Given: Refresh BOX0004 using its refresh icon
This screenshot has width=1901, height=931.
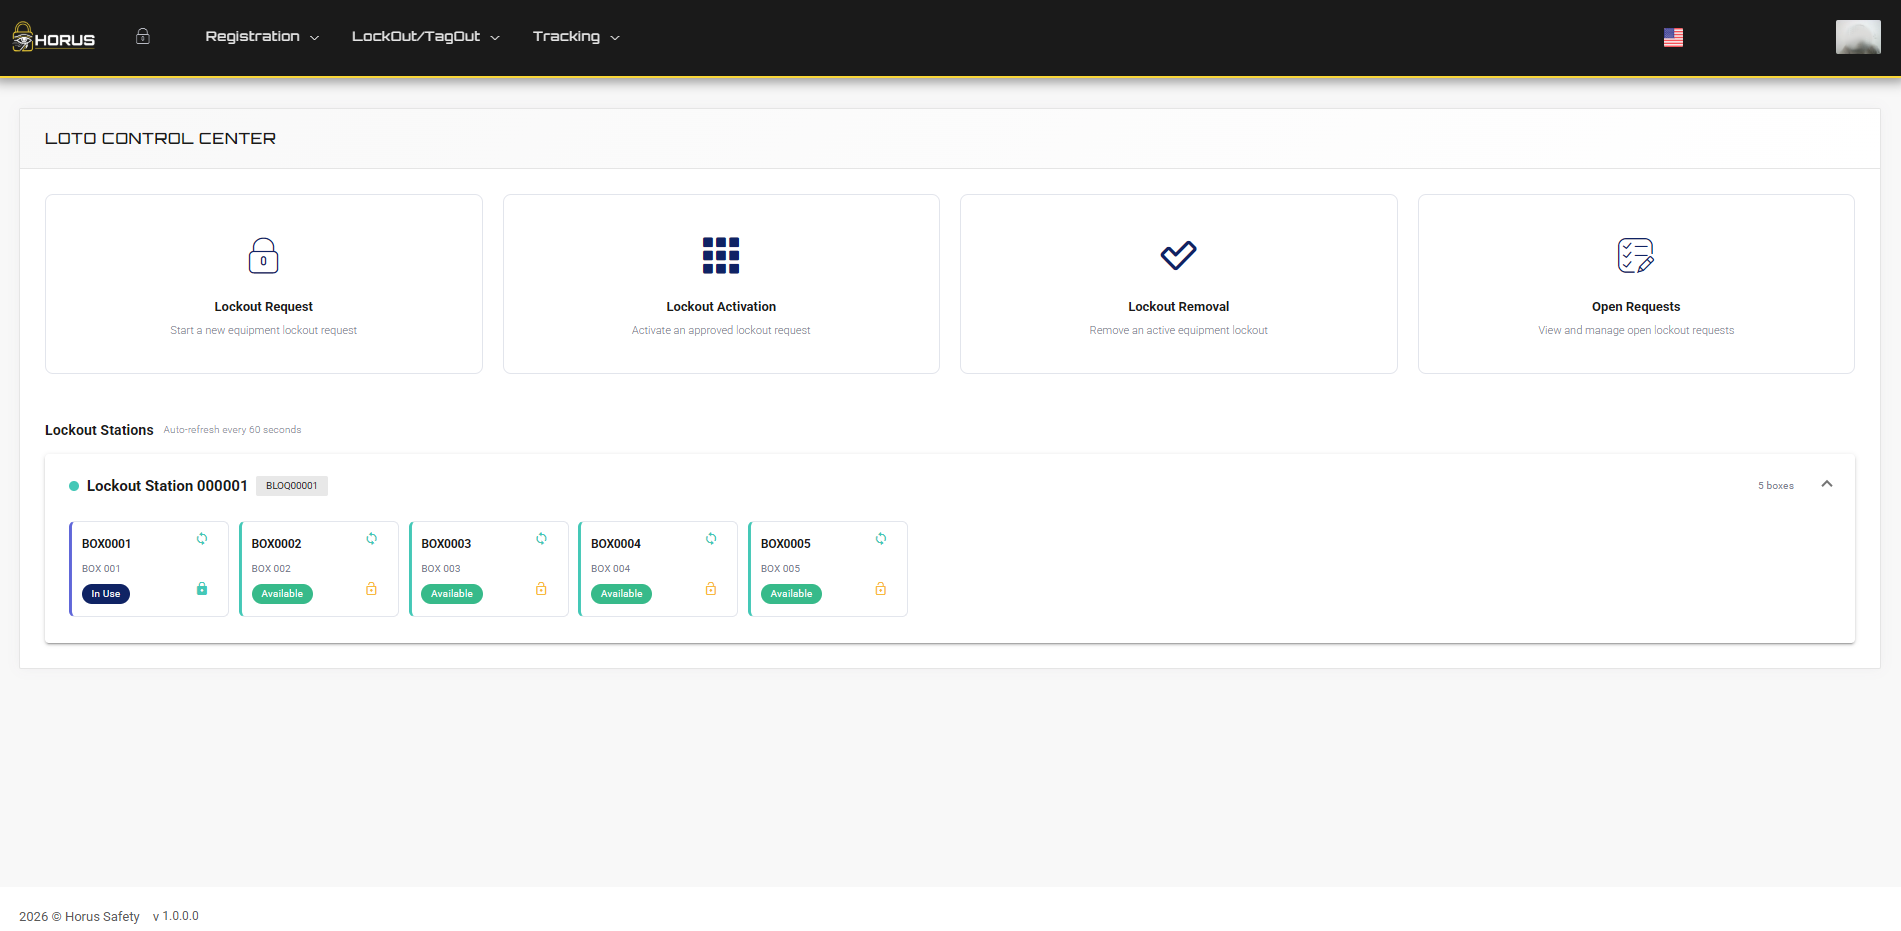Looking at the screenshot, I should [711, 538].
